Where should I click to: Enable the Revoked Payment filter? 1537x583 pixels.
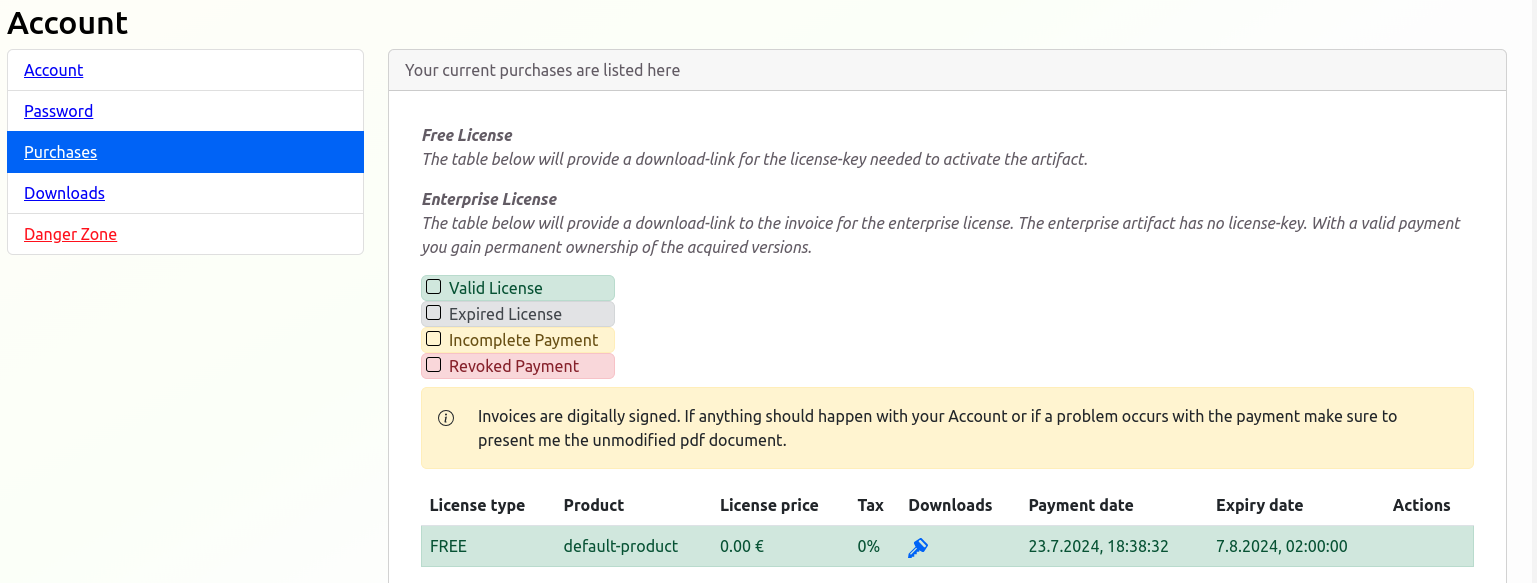pyautogui.click(x=433, y=365)
